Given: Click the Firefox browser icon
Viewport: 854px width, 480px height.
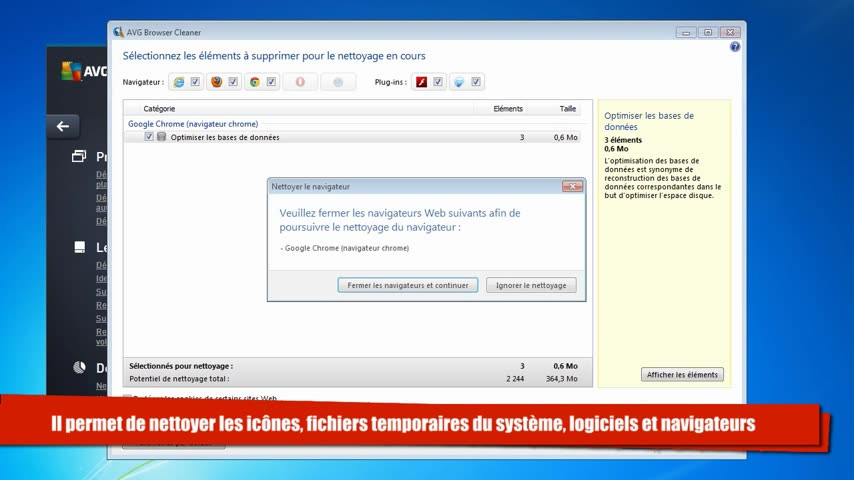Looking at the screenshot, I should click(217, 82).
